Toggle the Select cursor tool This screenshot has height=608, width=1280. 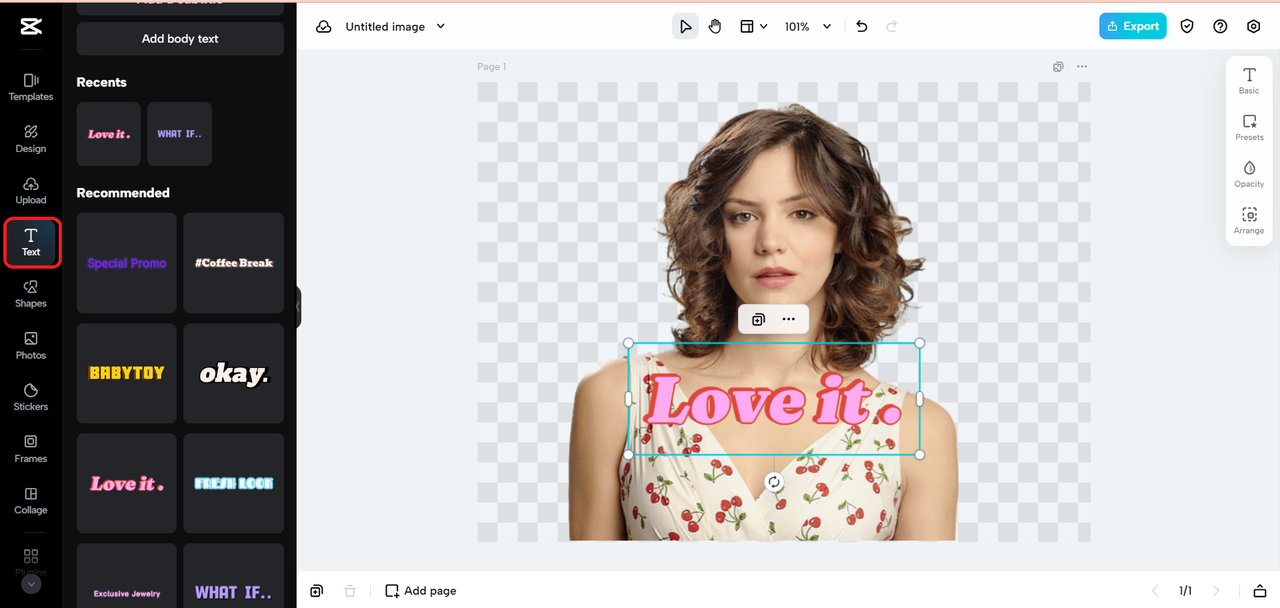685,26
